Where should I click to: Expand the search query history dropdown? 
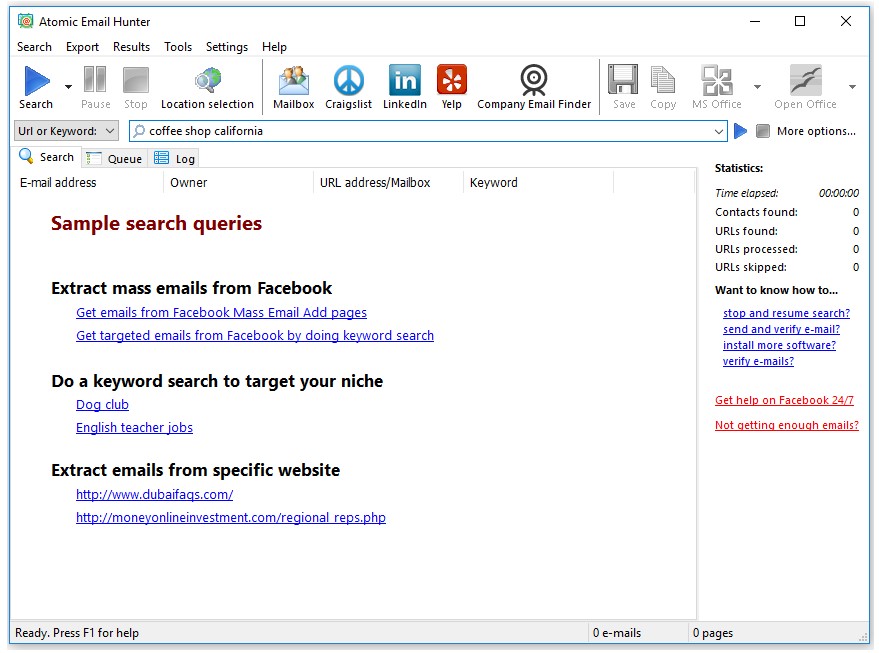tap(719, 130)
